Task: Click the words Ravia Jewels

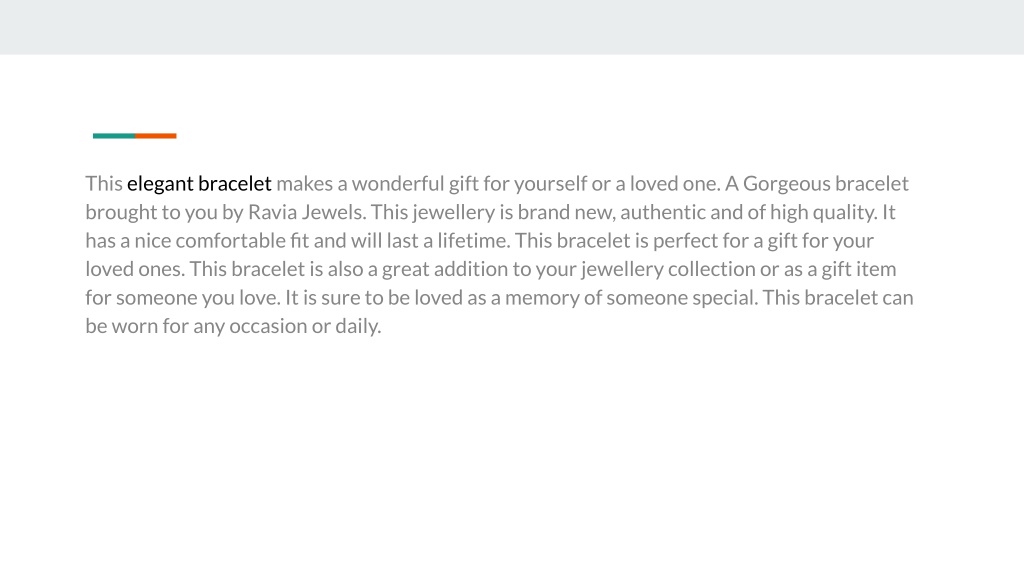Action: click(306, 212)
